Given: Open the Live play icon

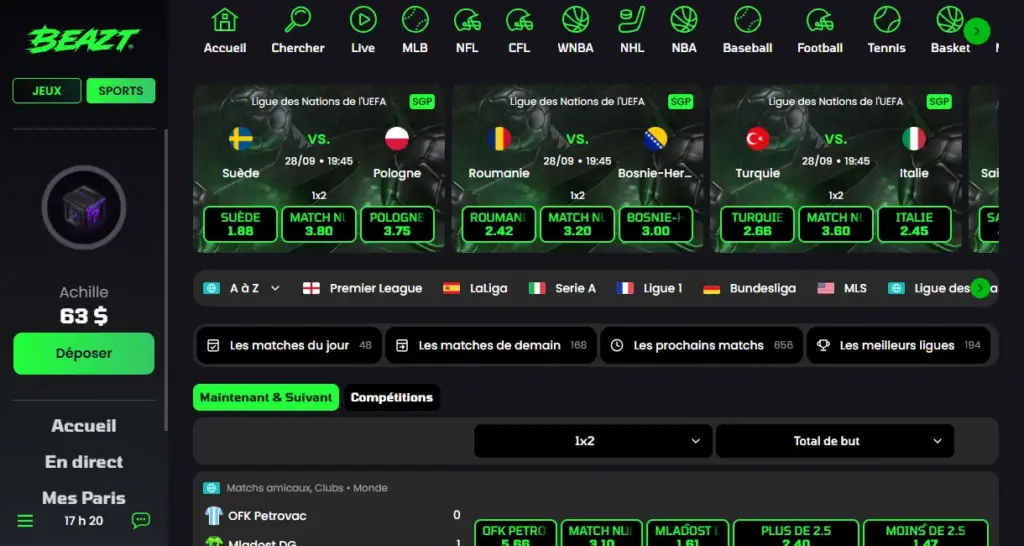Looking at the screenshot, I should pyautogui.click(x=363, y=20).
